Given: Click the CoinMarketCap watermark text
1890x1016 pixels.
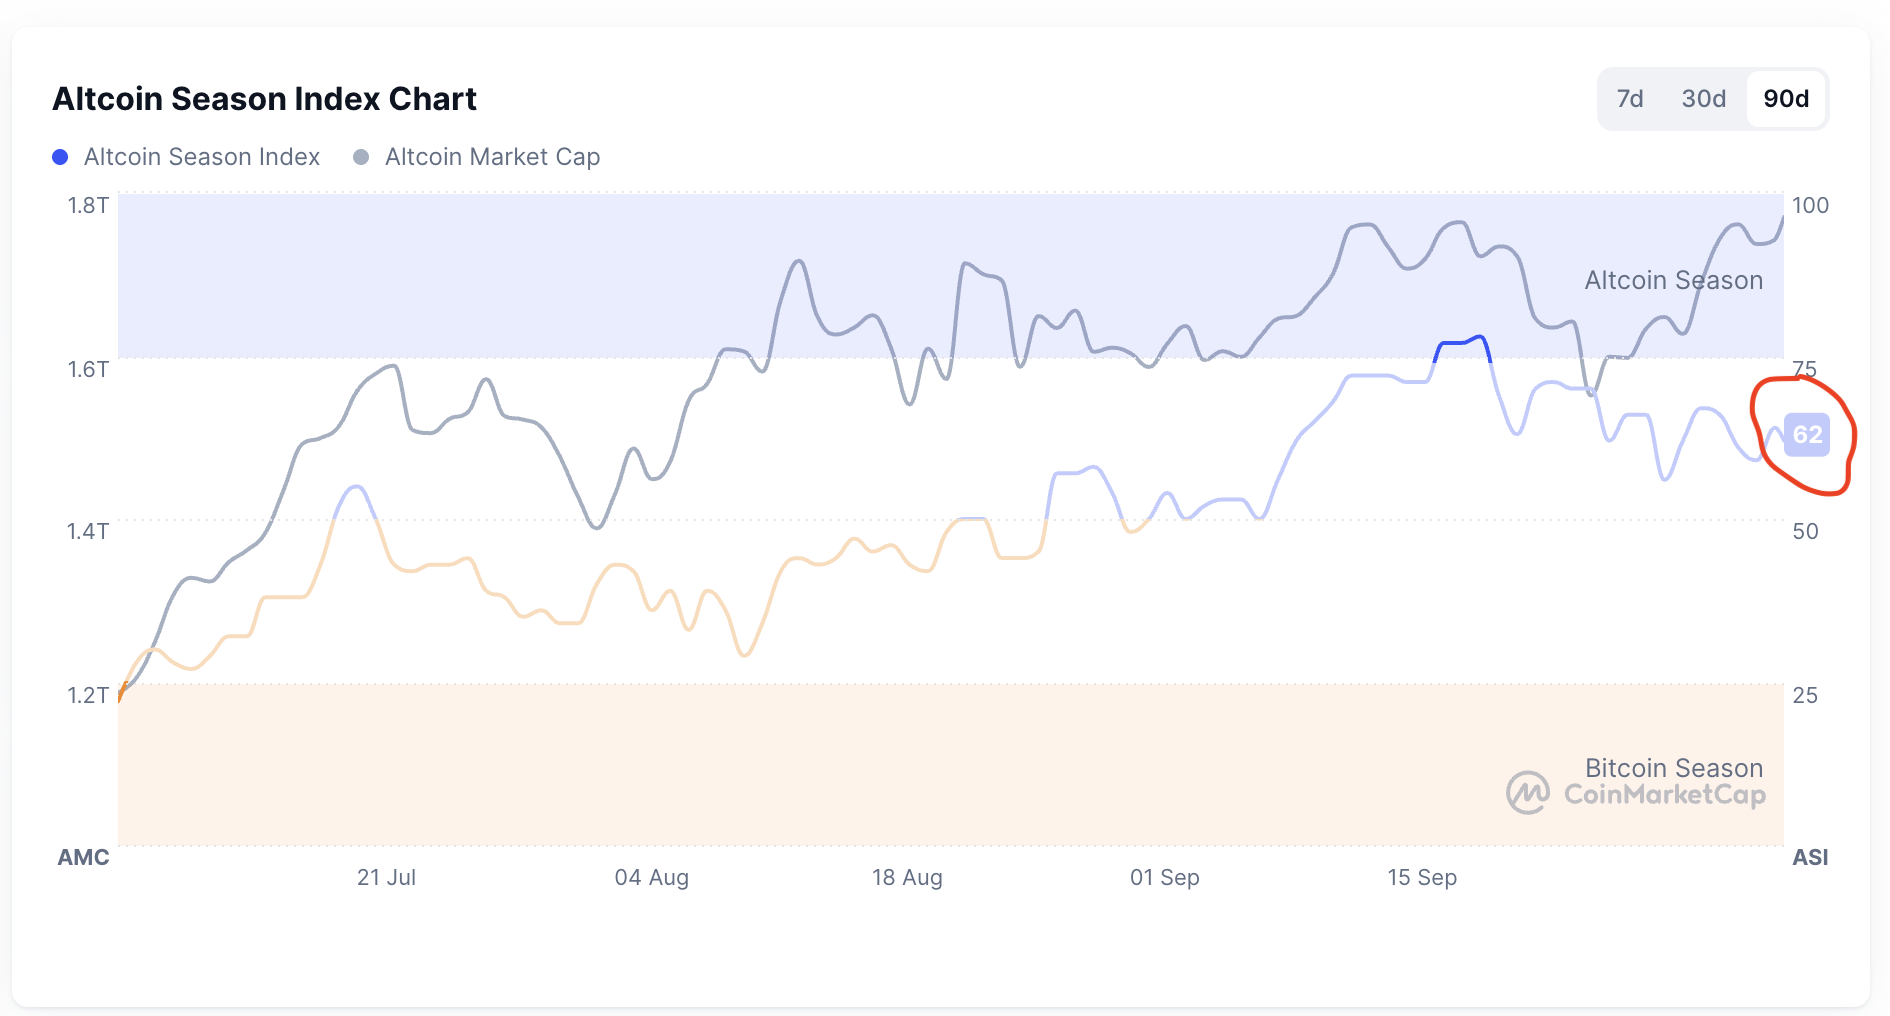Looking at the screenshot, I should pos(1665,795).
